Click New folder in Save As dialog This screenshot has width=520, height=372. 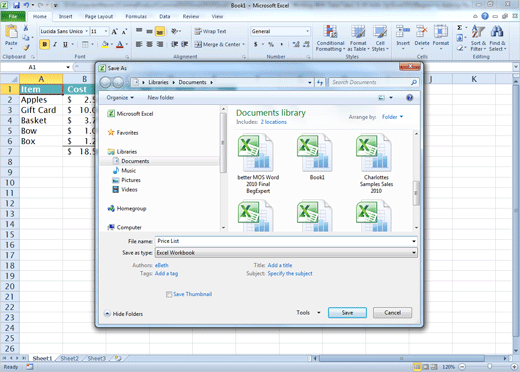[x=161, y=98]
